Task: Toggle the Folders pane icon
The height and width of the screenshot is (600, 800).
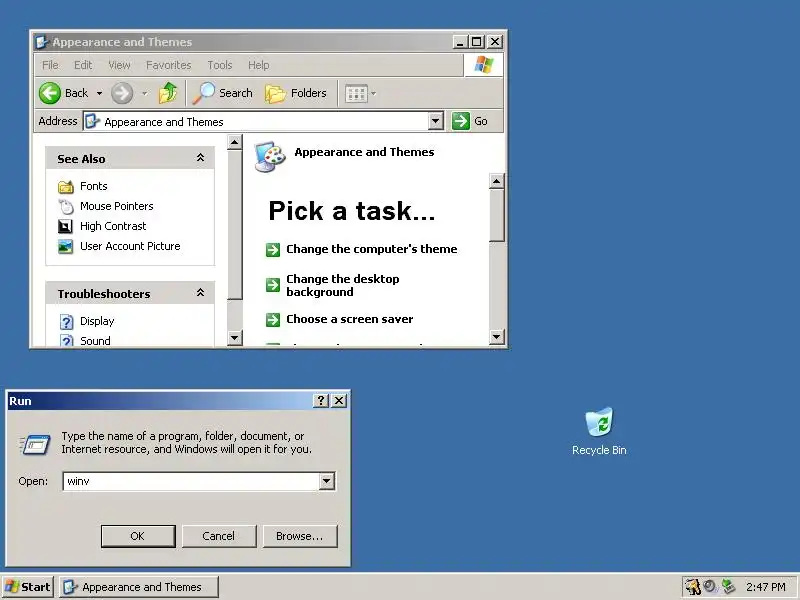Action: pos(275,93)
